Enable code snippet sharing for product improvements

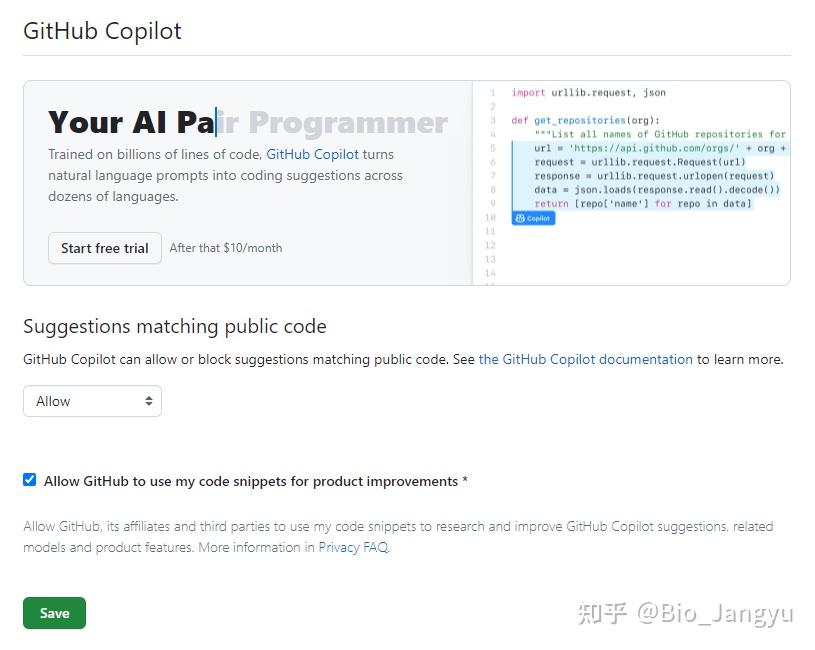click(x=30, y=480)
